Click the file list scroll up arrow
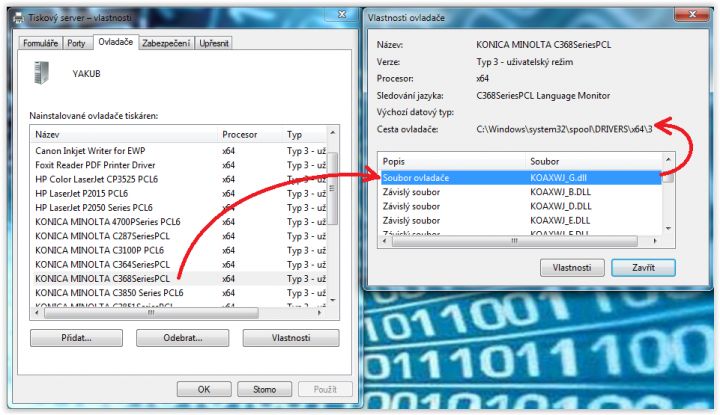 click(668, 159)
